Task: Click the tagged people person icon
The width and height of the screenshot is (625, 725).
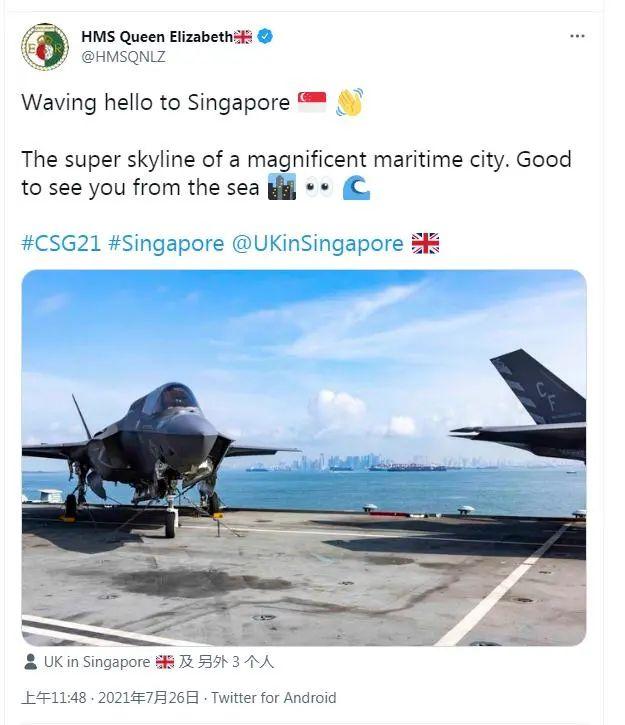Action: click(31, 662)
